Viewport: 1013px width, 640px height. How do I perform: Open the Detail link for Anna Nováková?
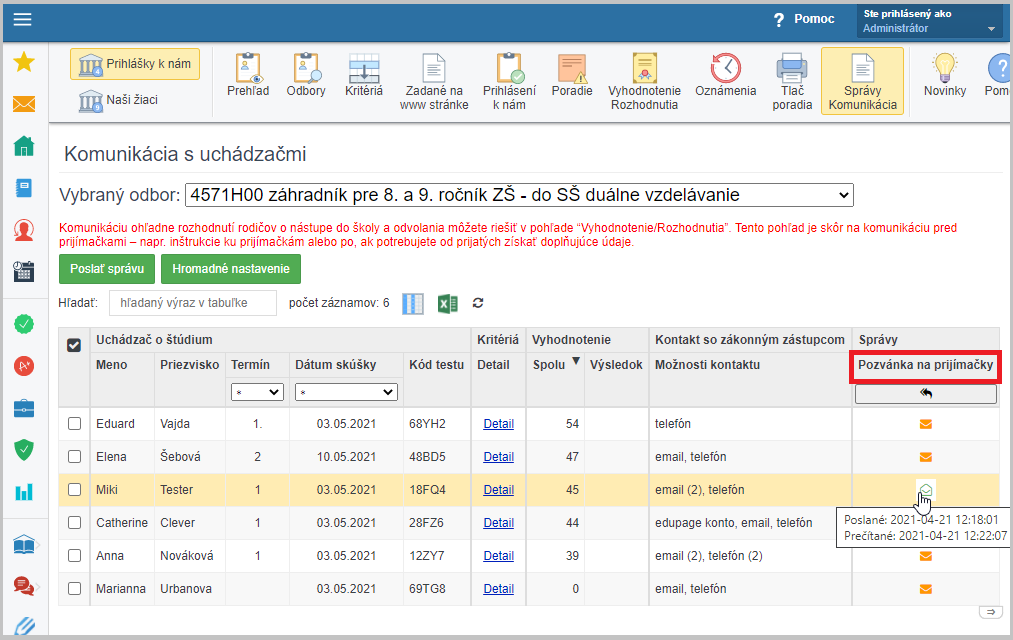499,555
